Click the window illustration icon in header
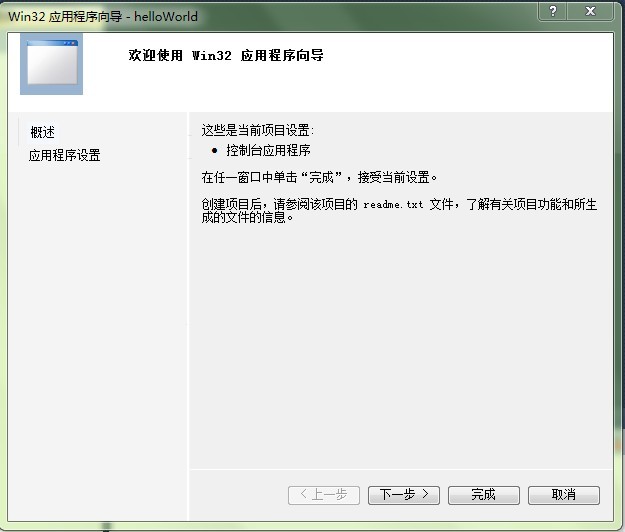625x532 pixels. click(x=51, y=64)
